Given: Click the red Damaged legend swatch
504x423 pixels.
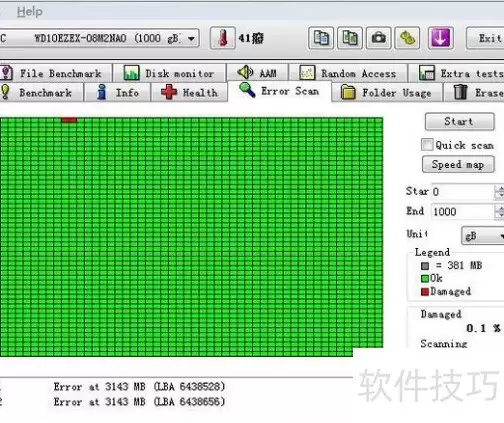Looking at the screenshot, I should 425,292.
